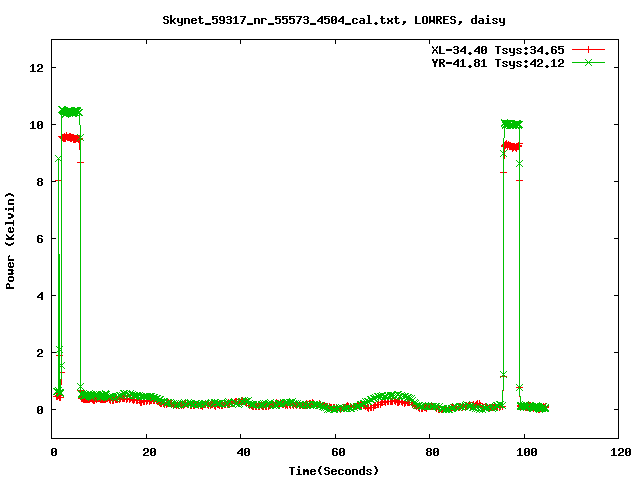
Task: Select the XL-34.40 Tsys:34.65 legend label
Action: pos(498,50)
